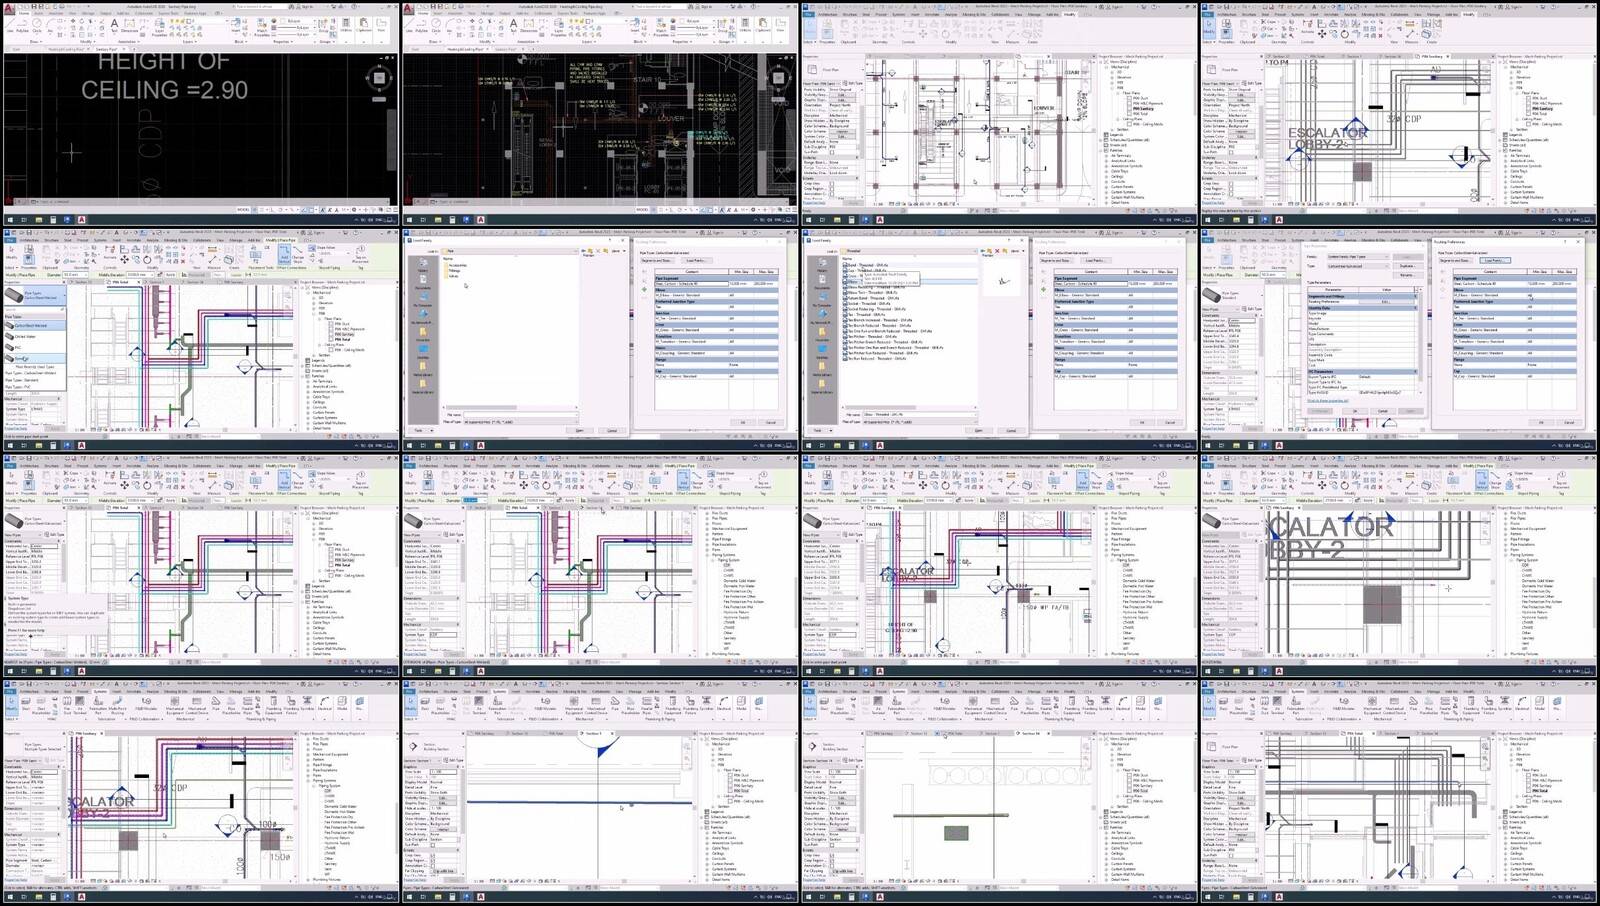This screenshot has width=1600, height=906.
Task: Open the Views dropdown in the Accessories folder dialog
Action: (619, 251)
